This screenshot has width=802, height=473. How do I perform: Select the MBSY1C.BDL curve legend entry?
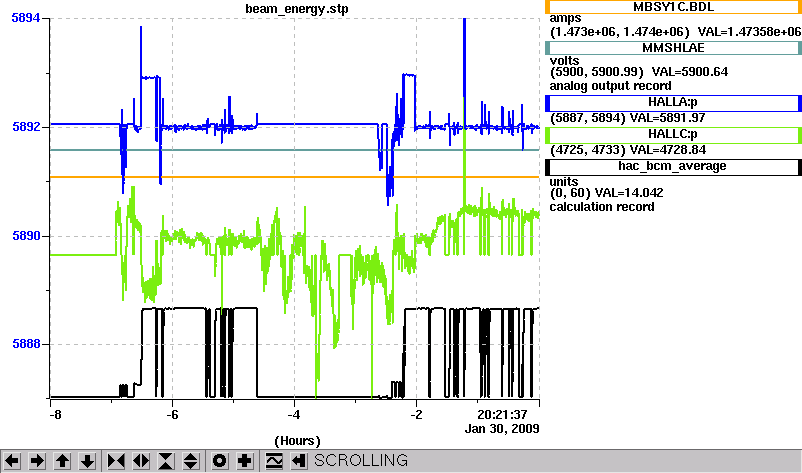click(x=673, y=7)
